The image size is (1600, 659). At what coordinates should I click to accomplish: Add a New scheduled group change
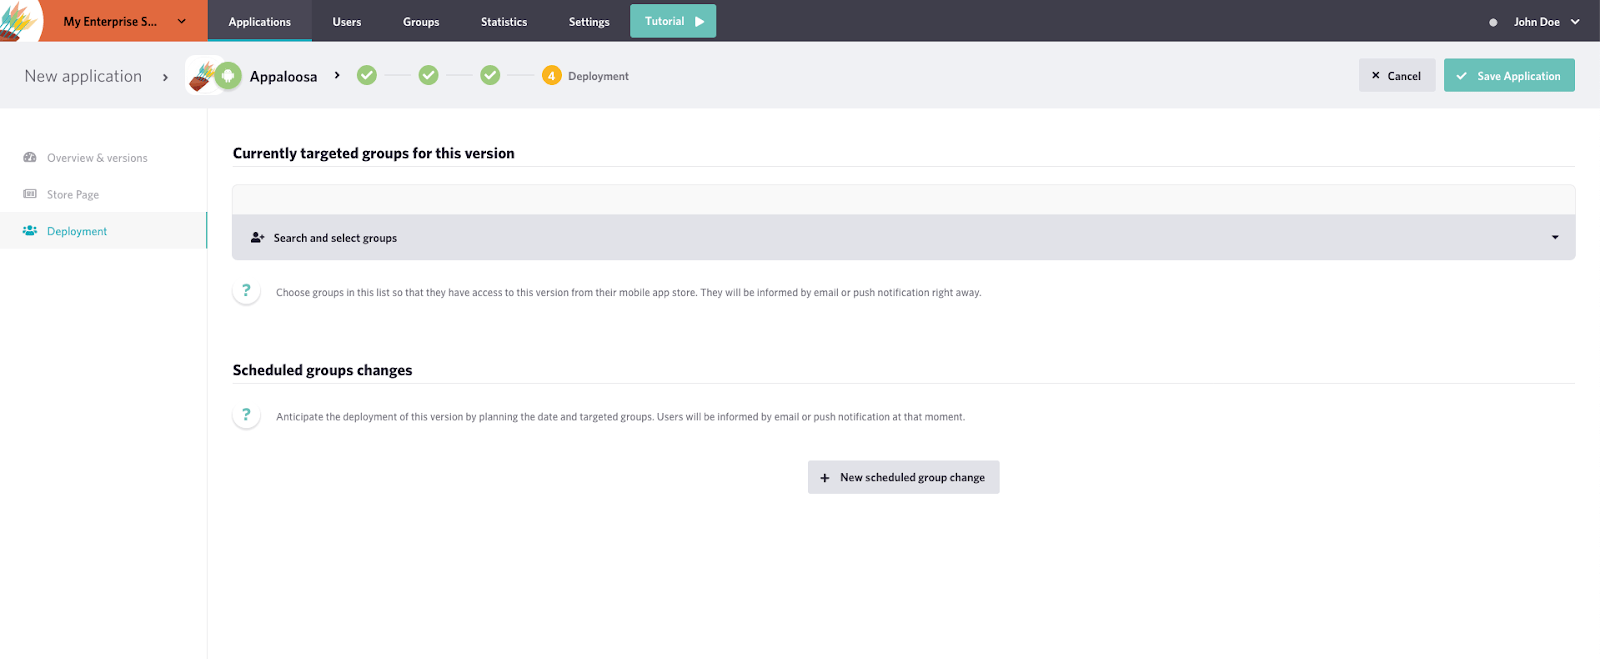point(903,477)
